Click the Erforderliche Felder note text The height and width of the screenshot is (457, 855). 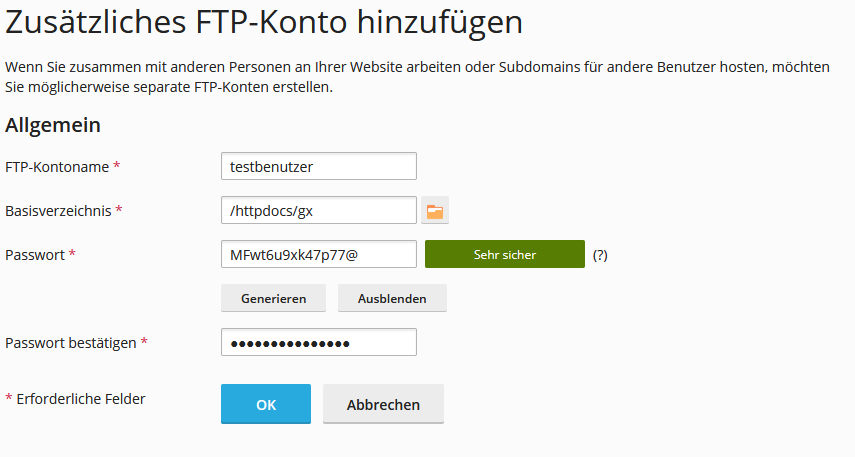[x=81, y=399]
